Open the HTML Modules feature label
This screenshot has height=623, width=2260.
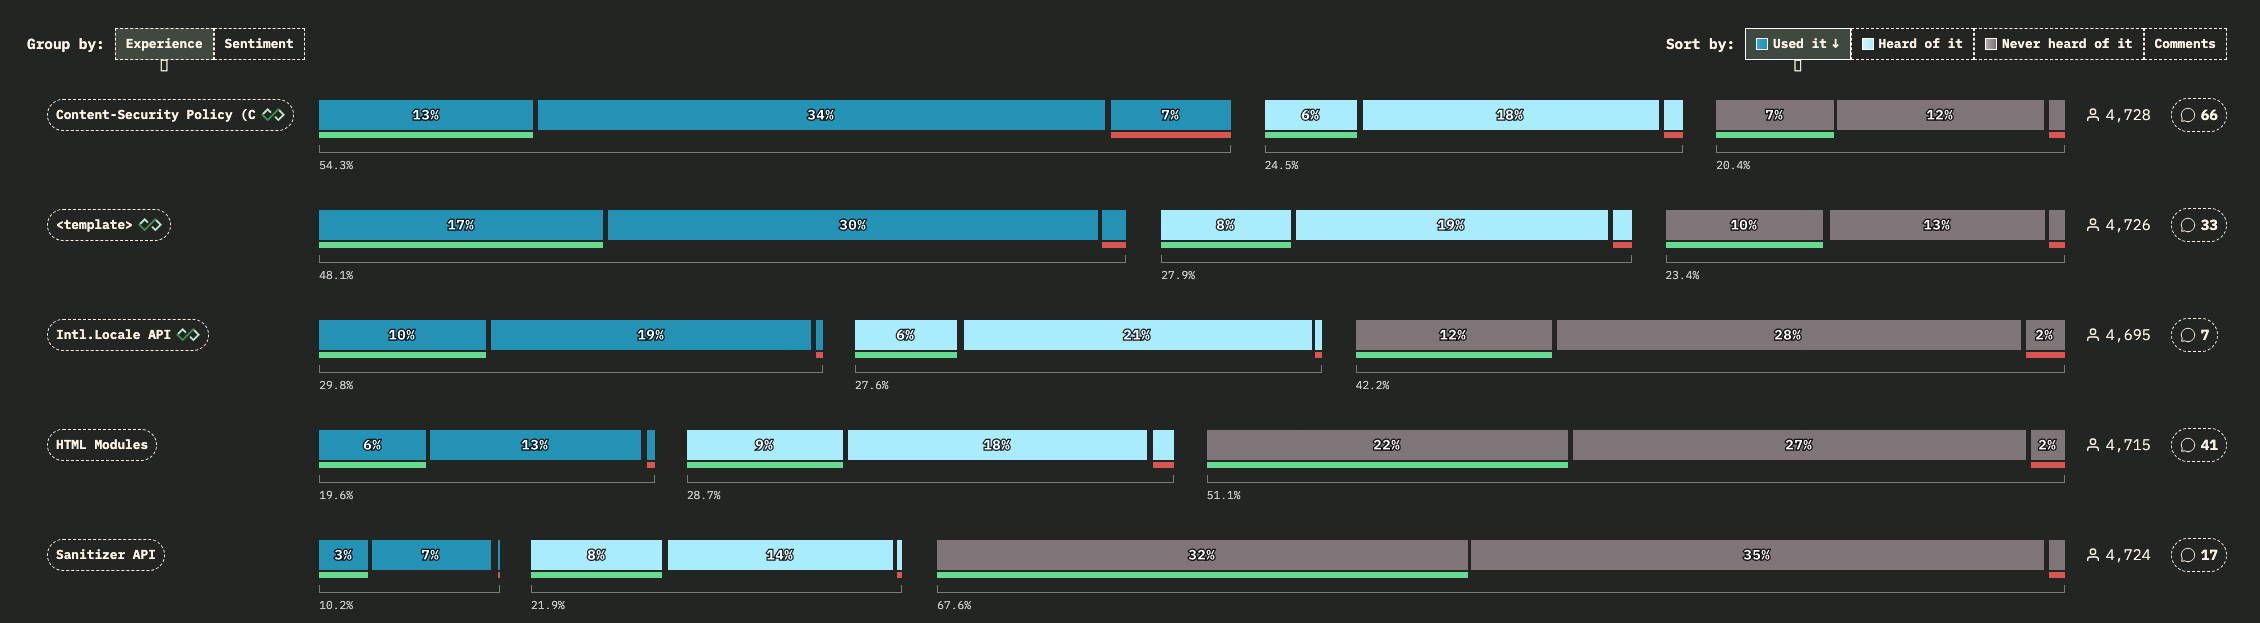pos(102,445)
